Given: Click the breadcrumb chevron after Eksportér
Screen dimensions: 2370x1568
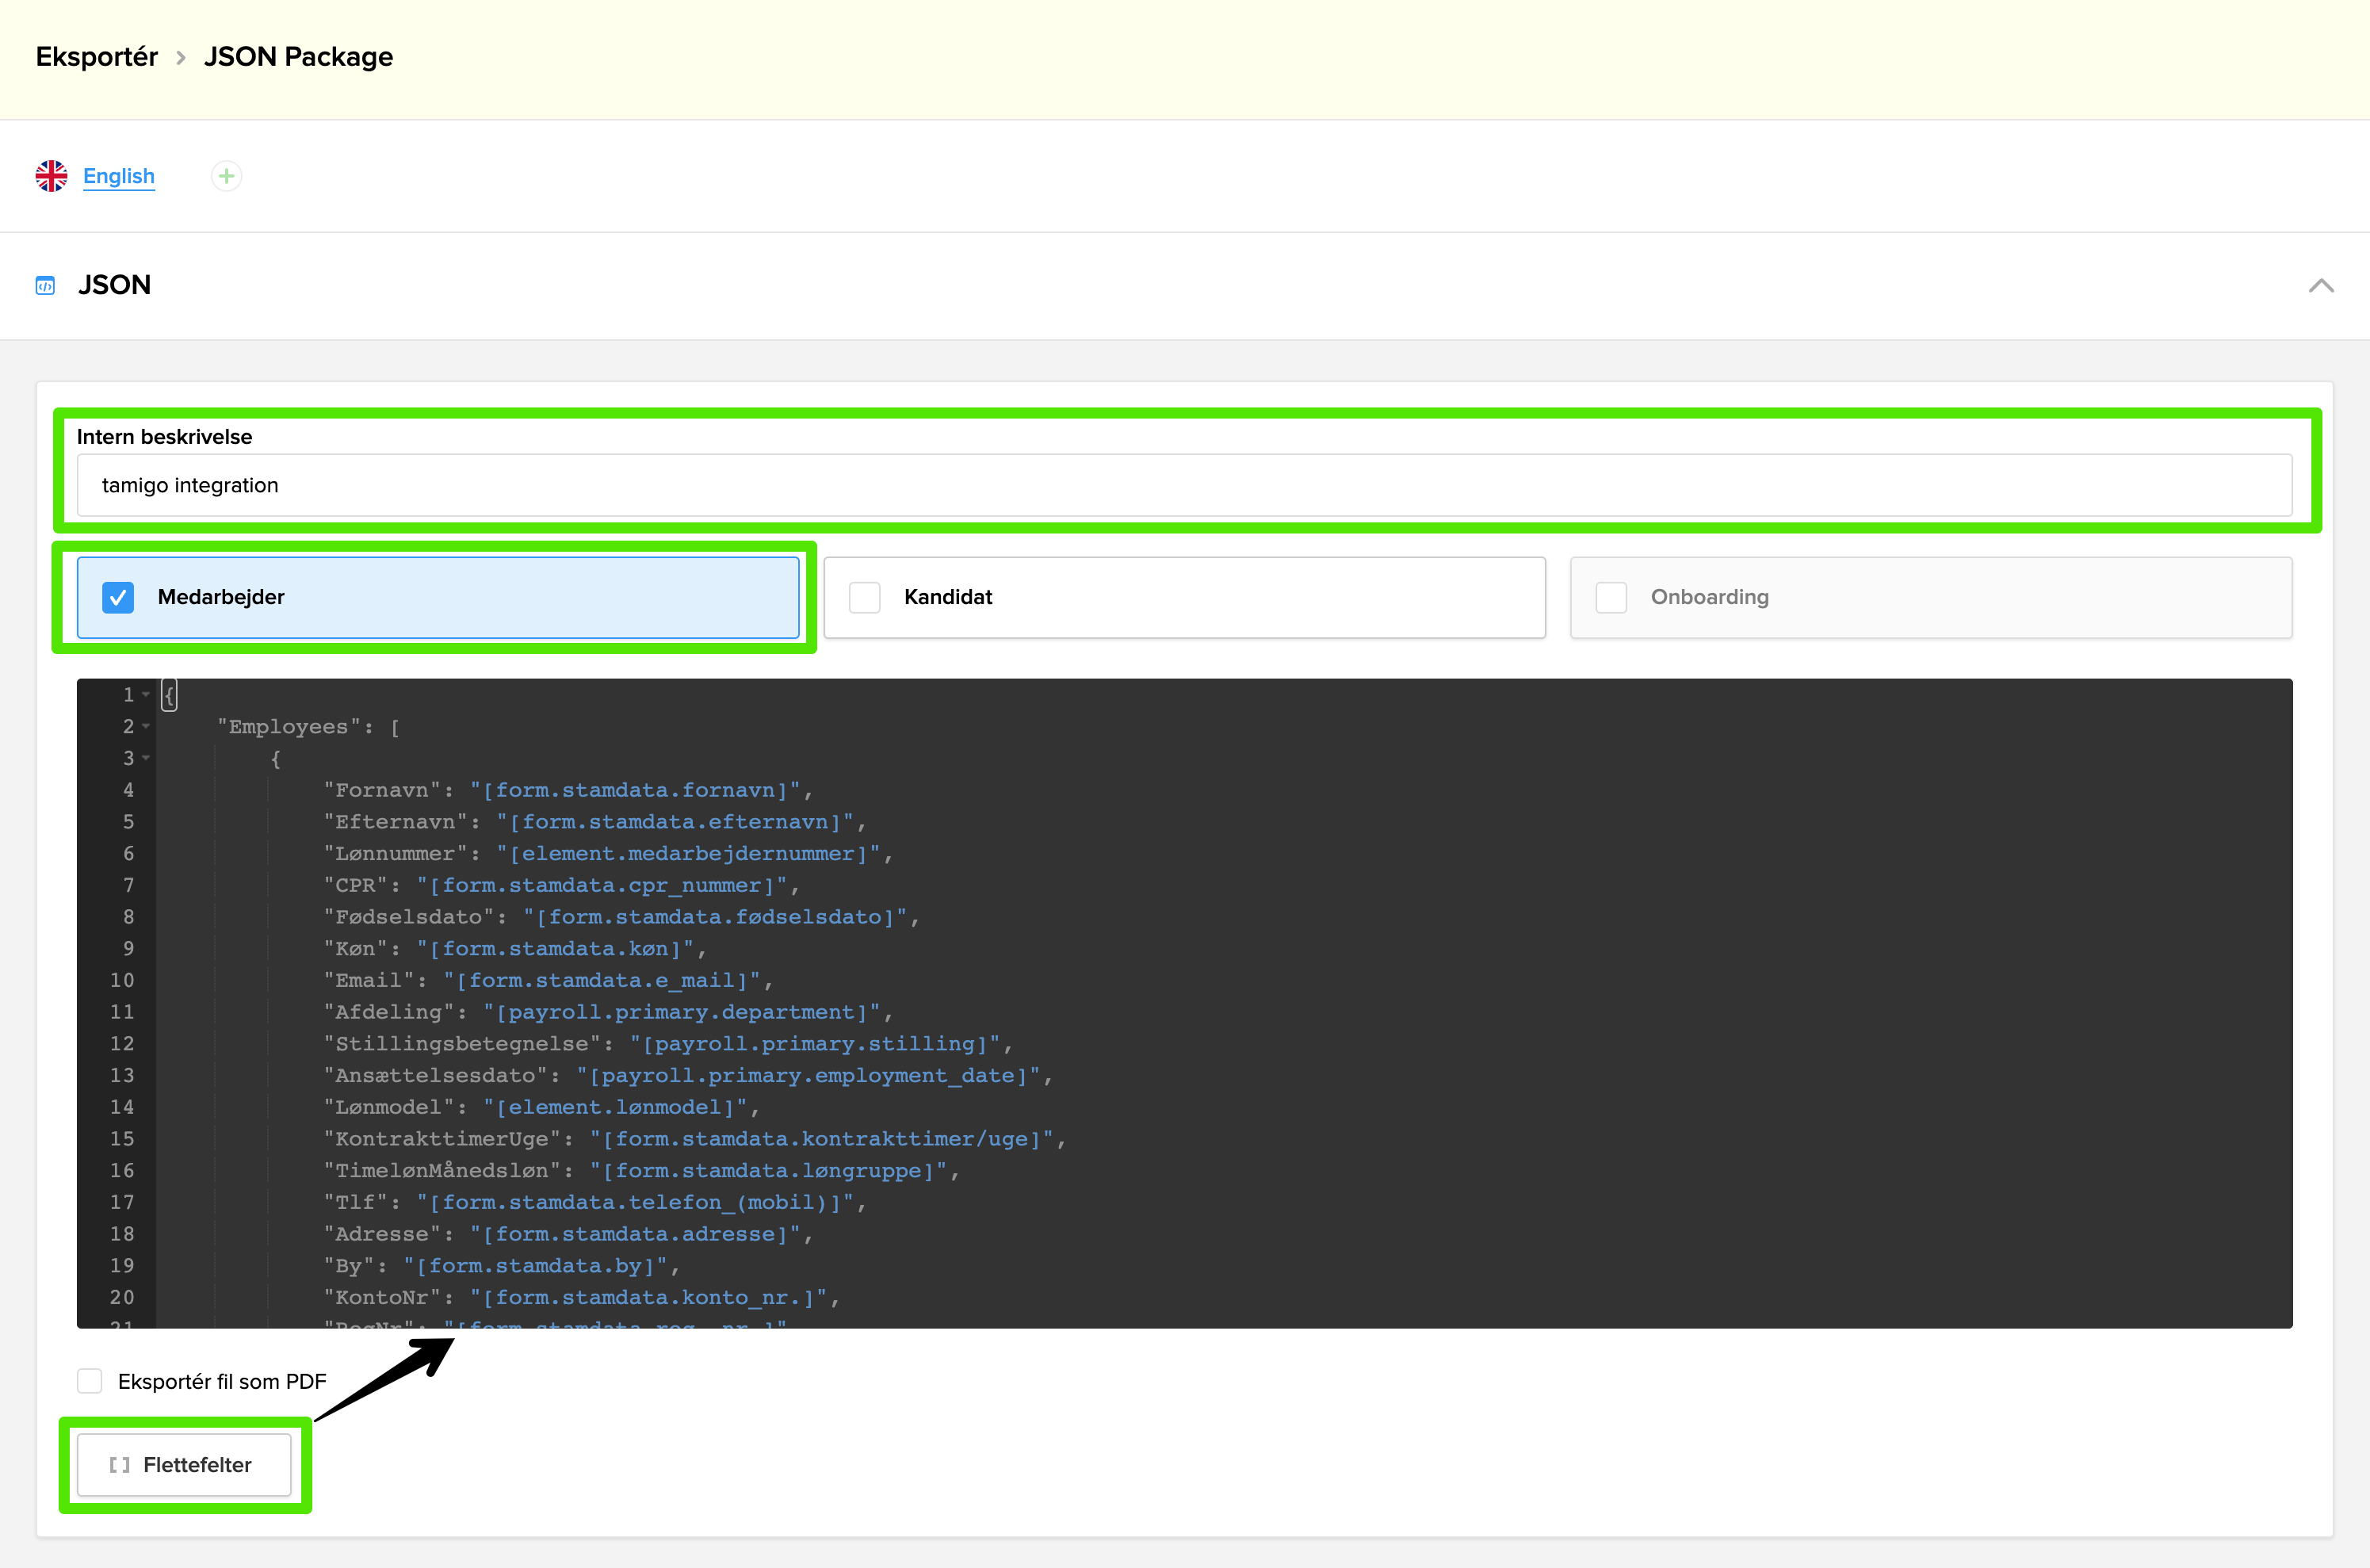Looking at the screenshot, I should click(181, 58).
